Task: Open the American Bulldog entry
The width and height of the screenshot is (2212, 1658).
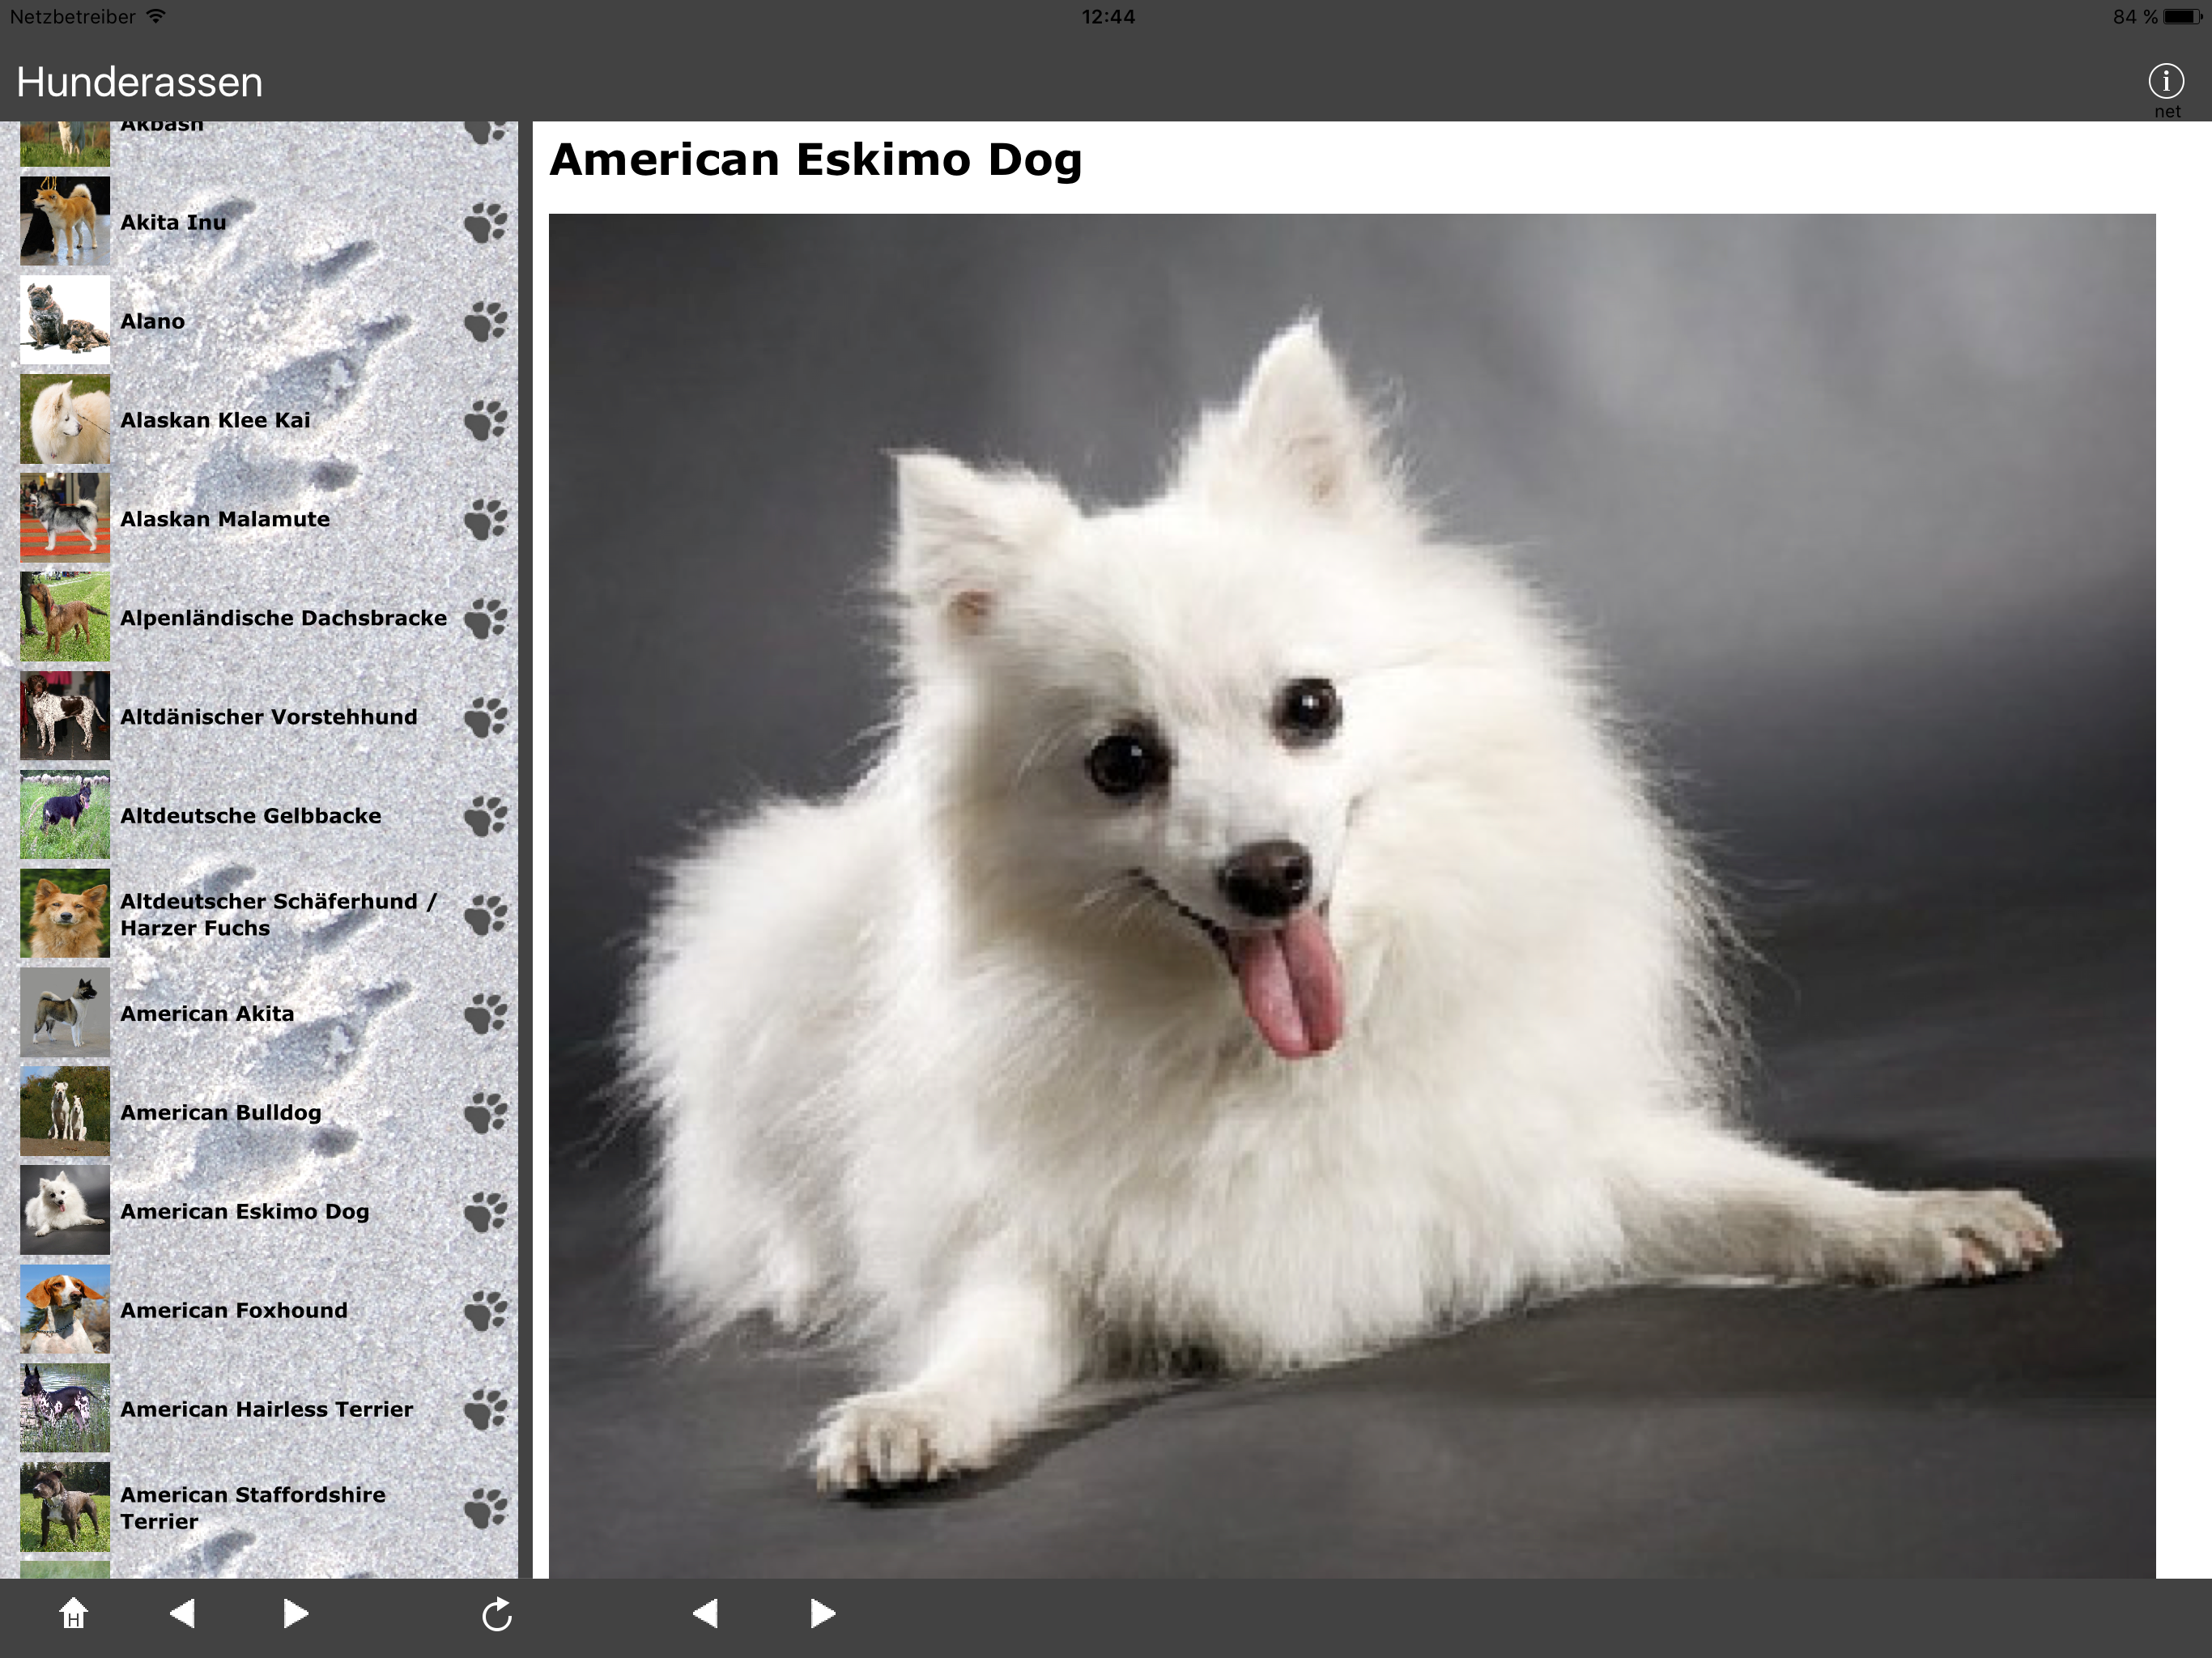Action: (220, 1113)
